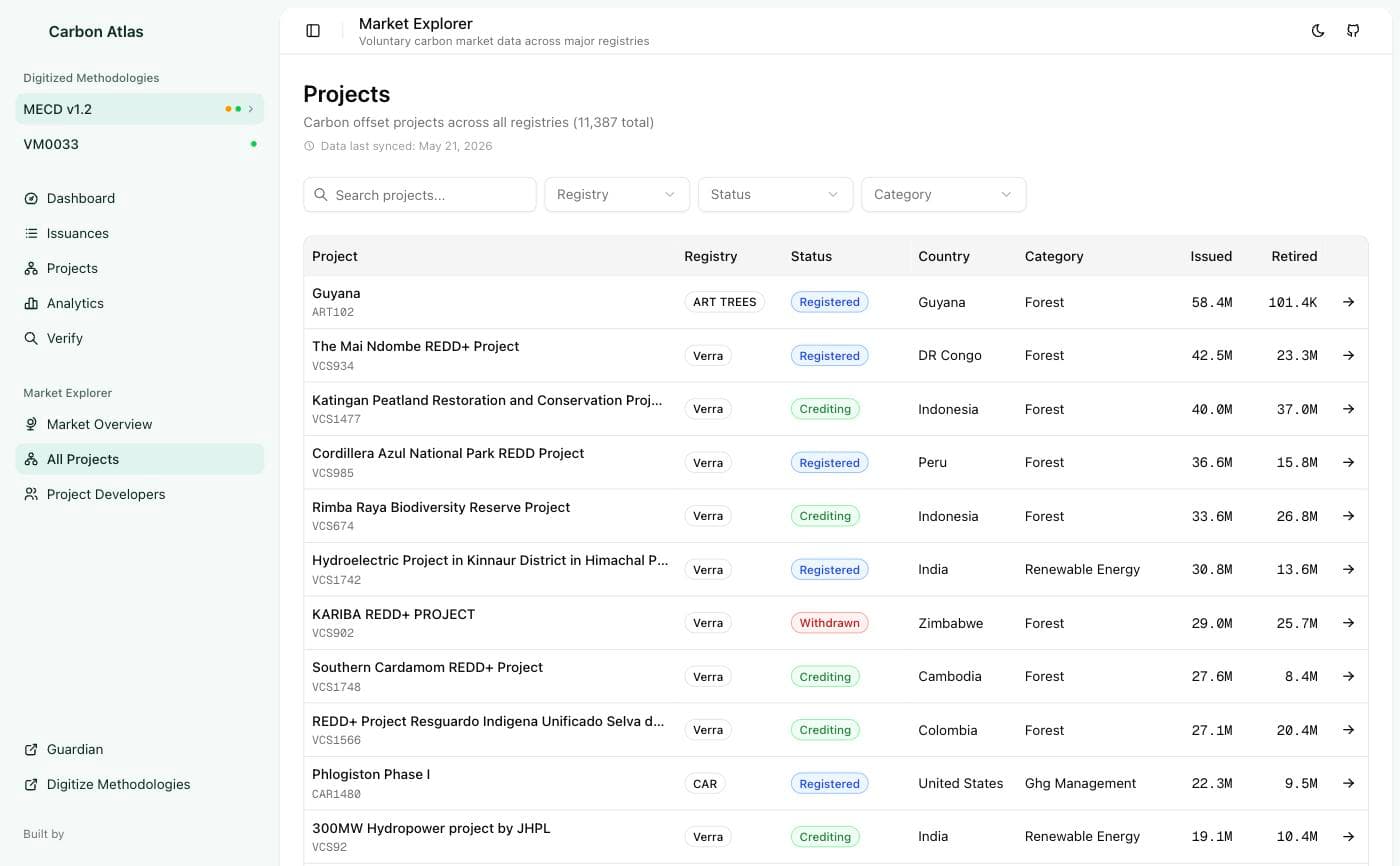This screenshot has height=866, width=1400.
Task: Open Southern Cardamom project arrow
Action: click(x=1348, y=676)
